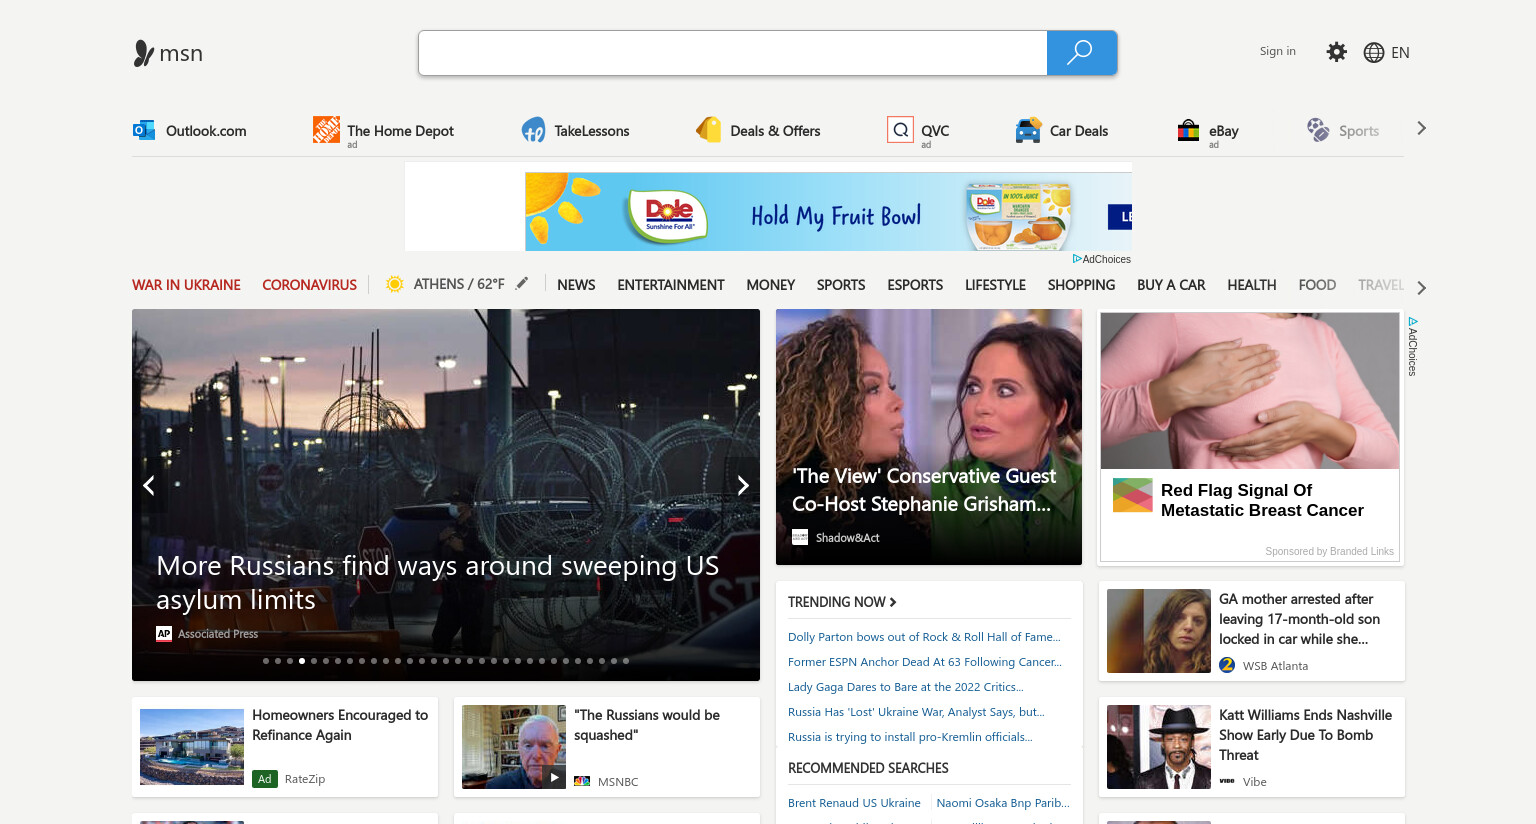Go to previous slide in carousel
The image size is (1536, 824).
[x=149, y=486]
